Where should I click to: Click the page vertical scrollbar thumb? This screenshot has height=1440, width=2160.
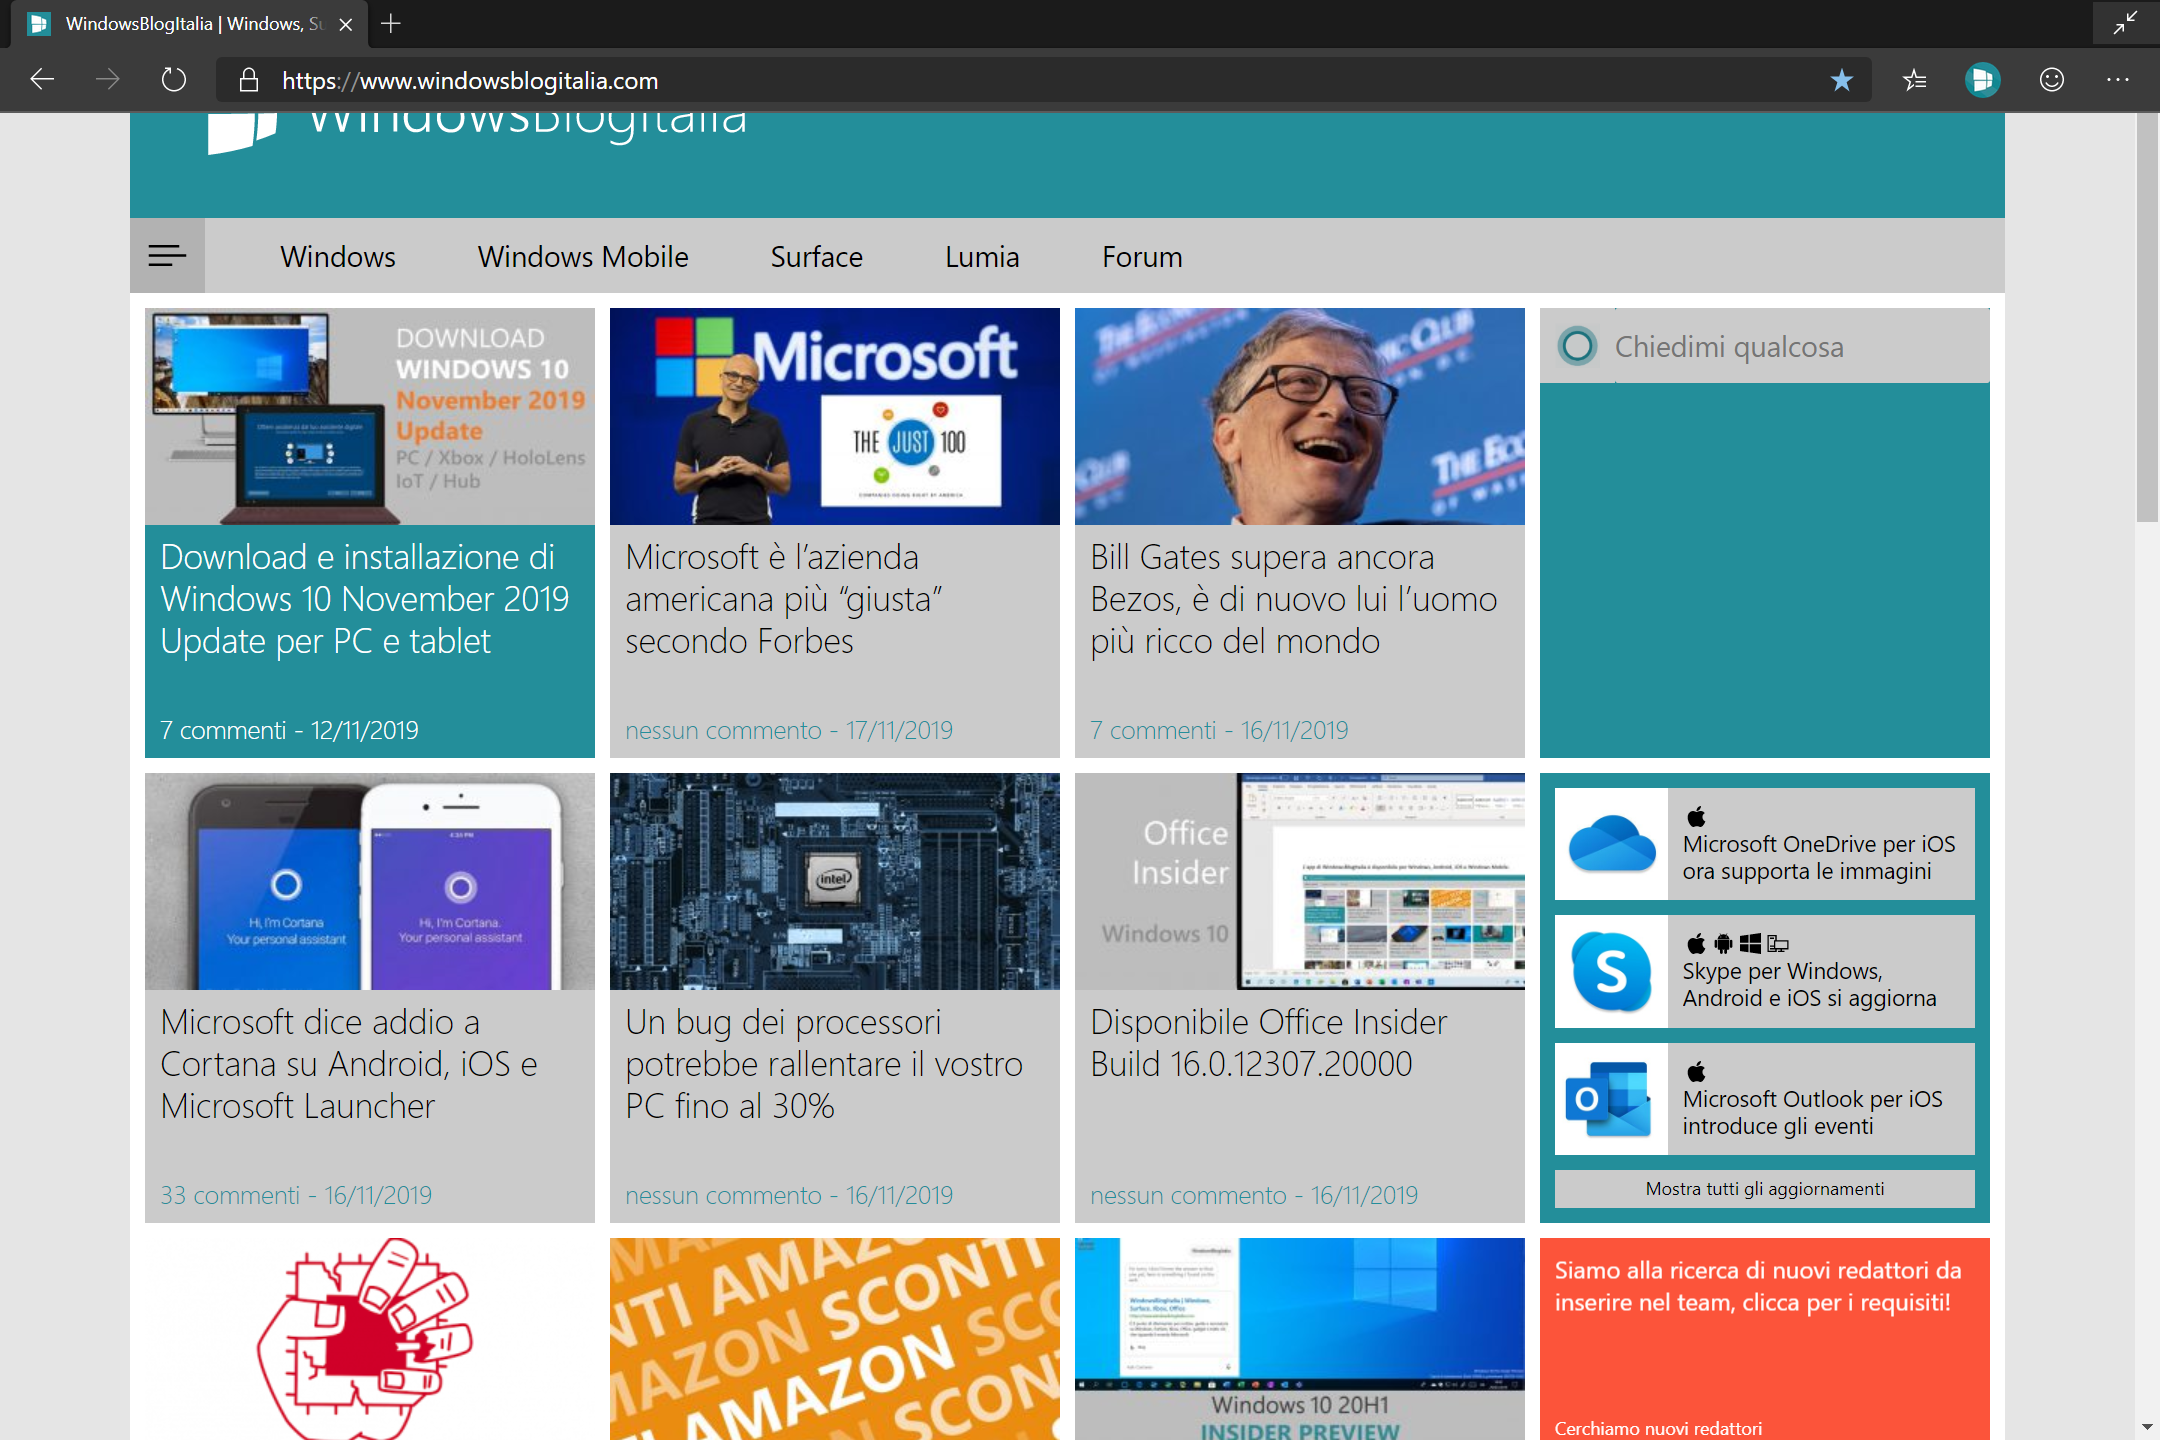2147,317
